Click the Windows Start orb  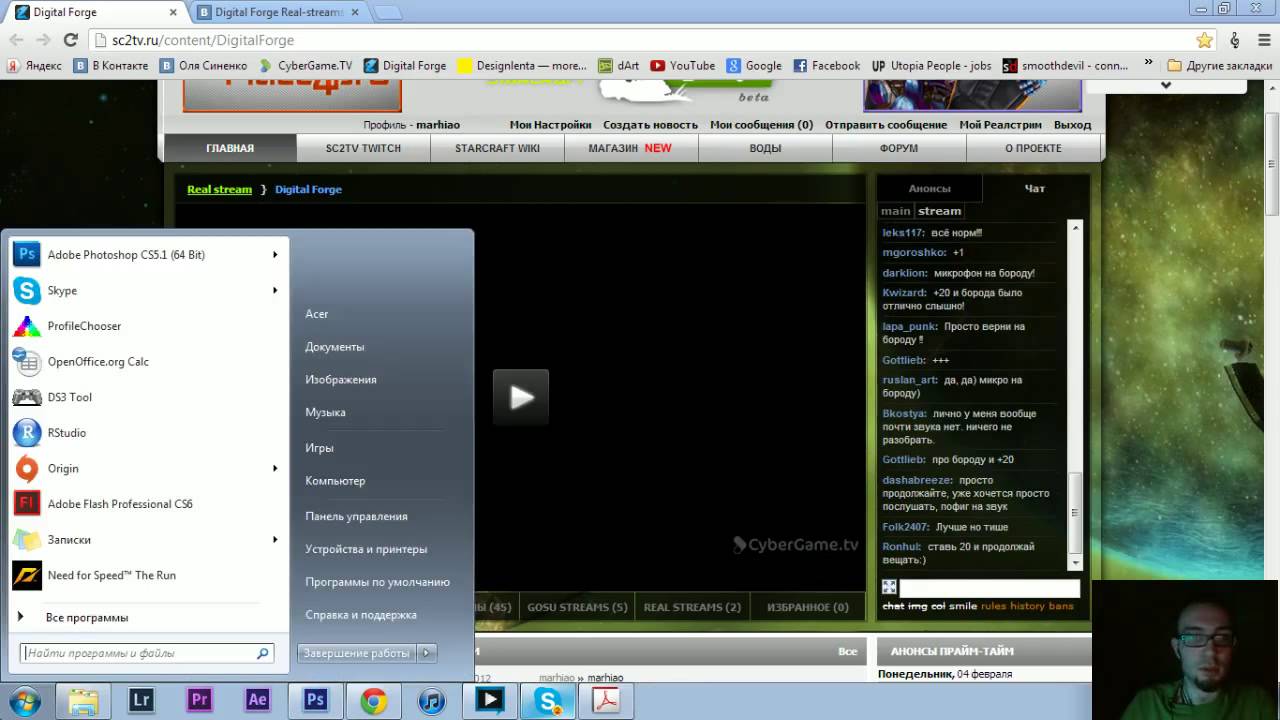point(24,701)
